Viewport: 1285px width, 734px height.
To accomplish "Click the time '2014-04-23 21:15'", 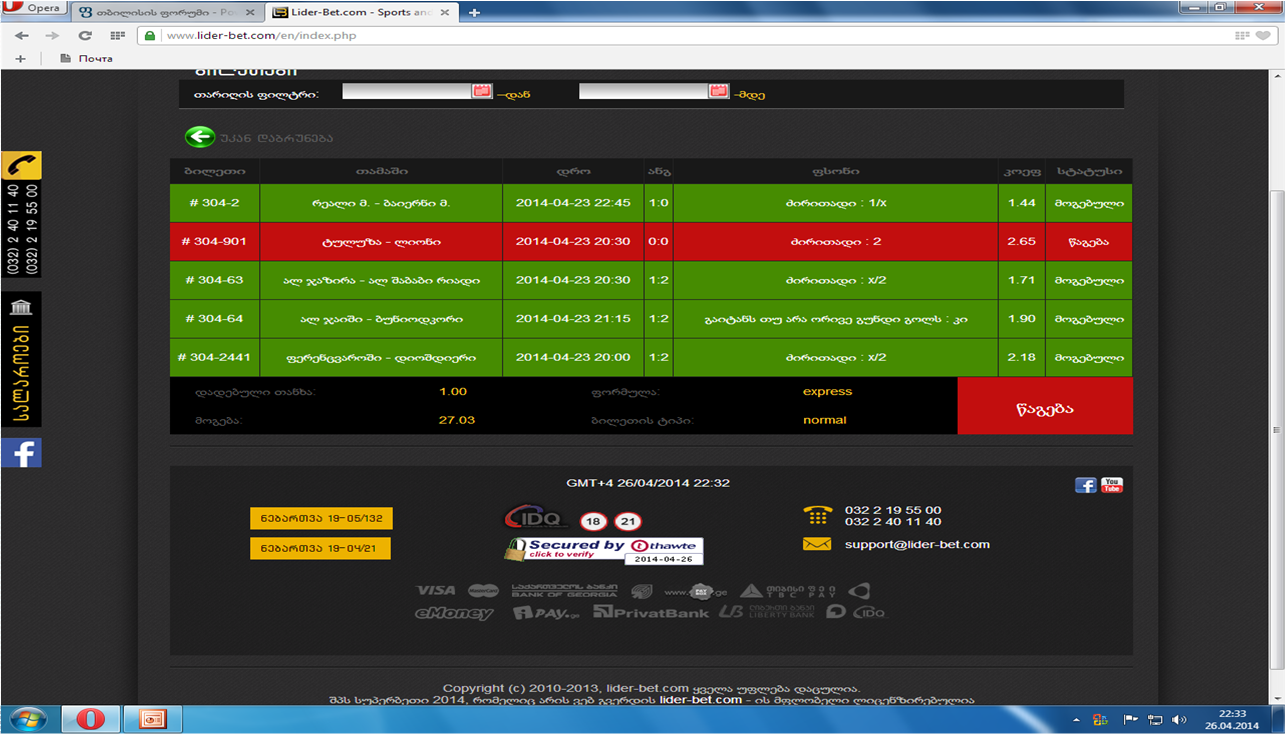I will (573, 318).
